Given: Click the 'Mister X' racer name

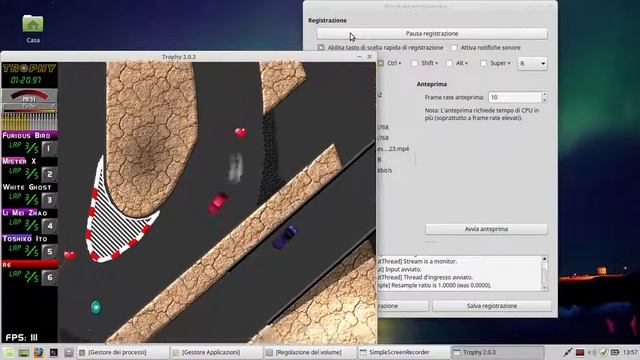Looking at the screenshot, I should tap(19, 161).
